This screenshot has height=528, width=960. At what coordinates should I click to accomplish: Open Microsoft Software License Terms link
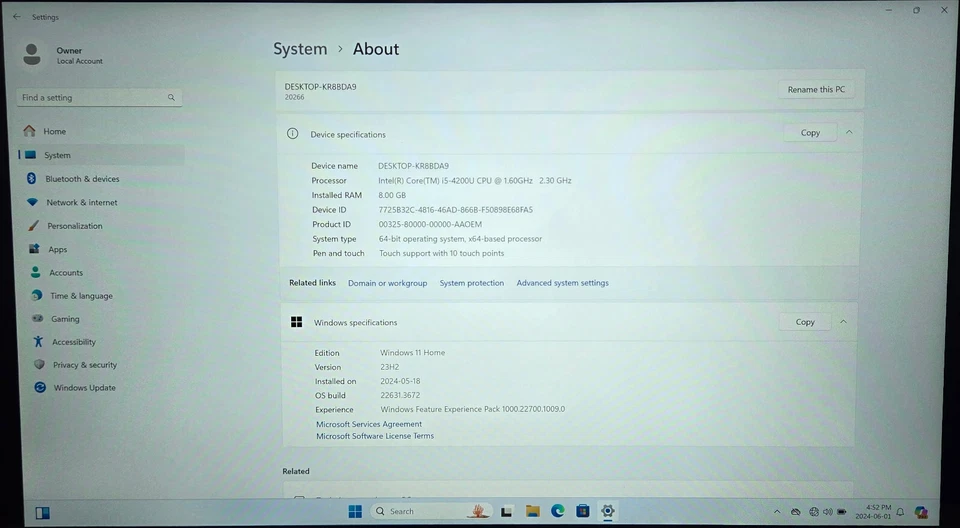pos(375,436)
